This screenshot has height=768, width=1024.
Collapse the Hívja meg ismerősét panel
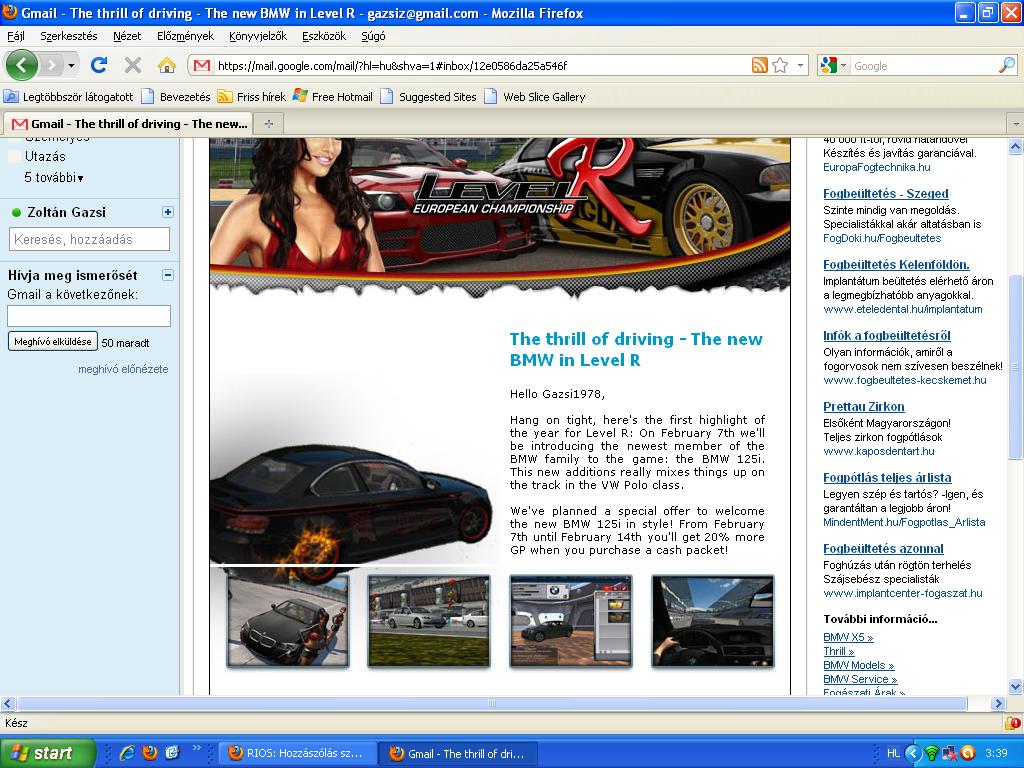(x=168, y=275)
